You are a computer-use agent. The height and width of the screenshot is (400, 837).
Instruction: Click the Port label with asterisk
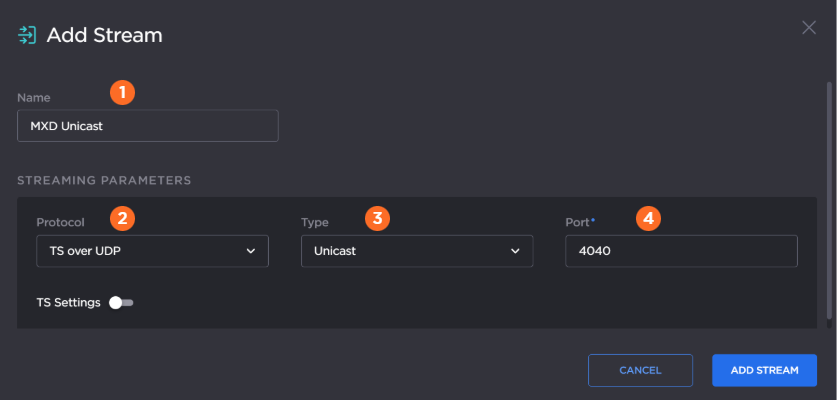point(580,221)
